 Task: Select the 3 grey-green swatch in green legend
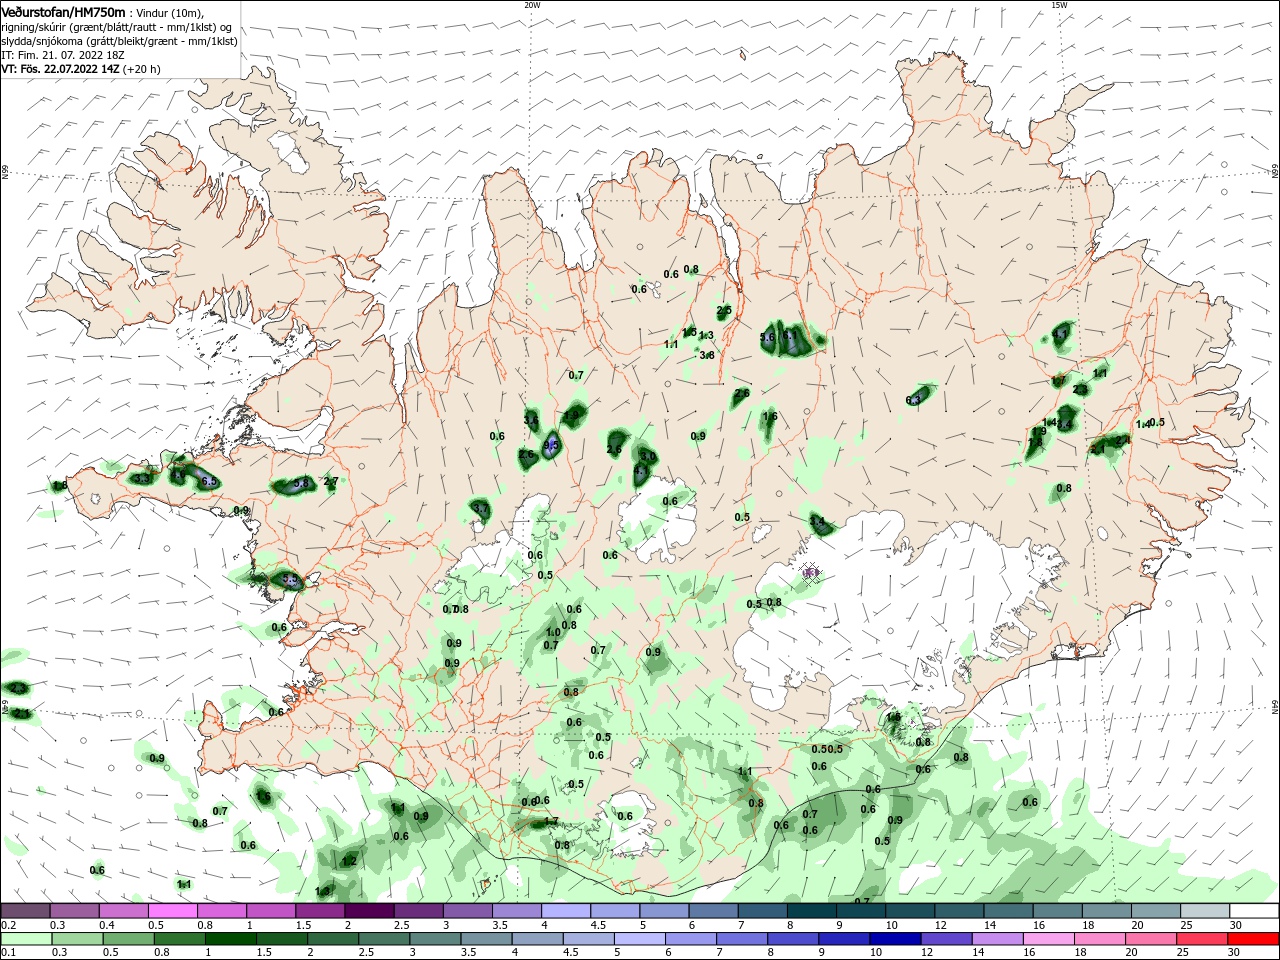pyautogui.click(x=435, y=939)
